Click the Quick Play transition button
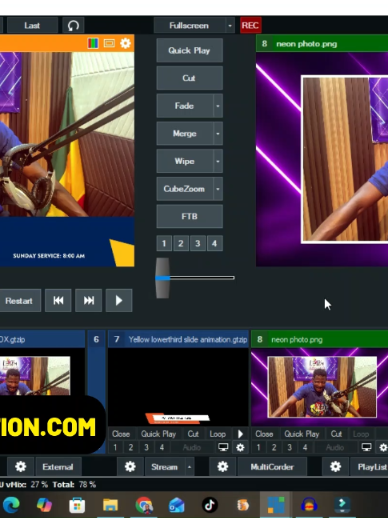 pyautogui.click(x=189, y=51)
